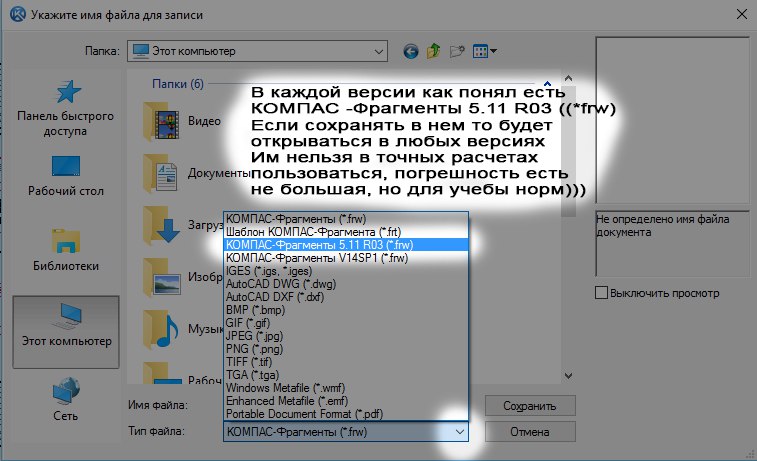Select This PC (Этот компьютер) in sidebar
The width and height of the screenshot is (757, 461).
tap(66, 332)
